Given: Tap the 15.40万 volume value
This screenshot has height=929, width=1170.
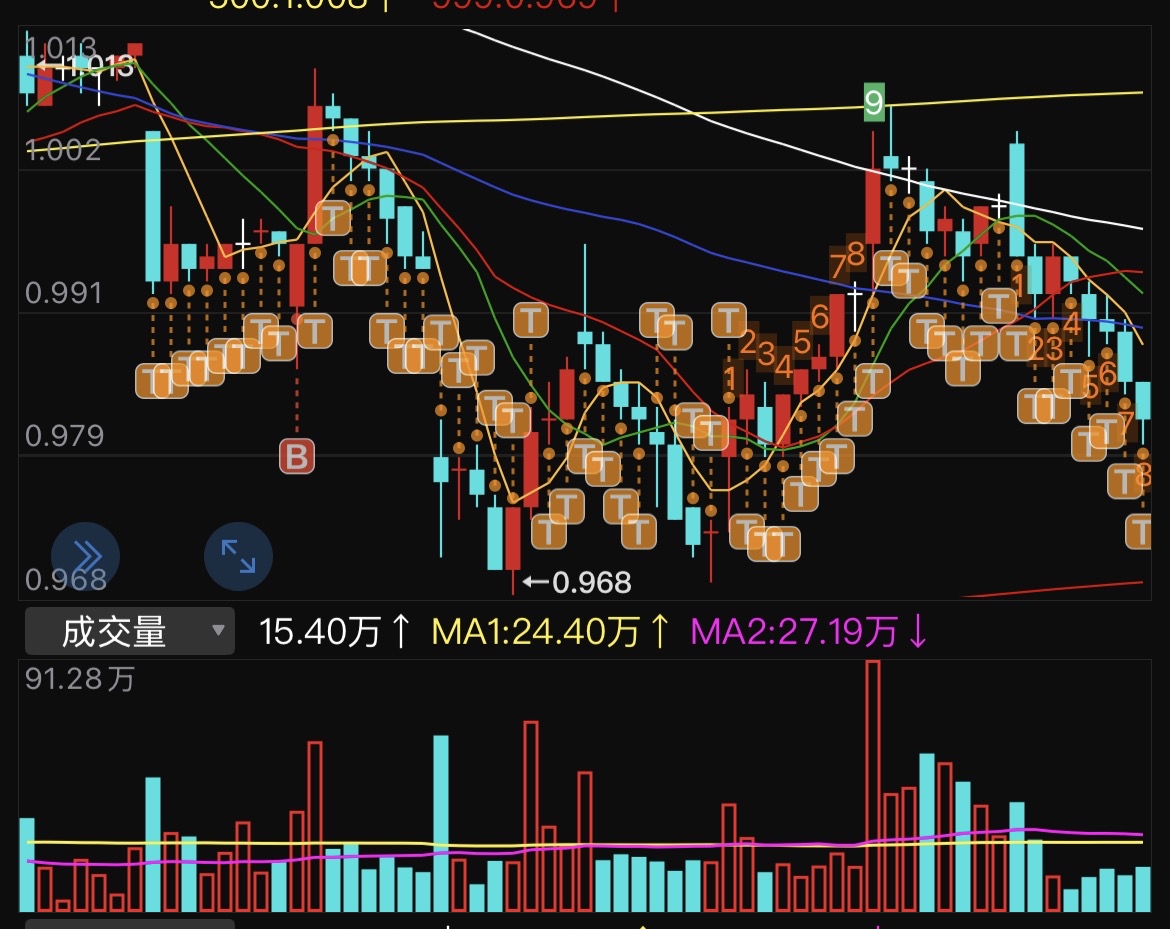Looking at the screenshot, I should pyautogui.click(x=334, y=631).
